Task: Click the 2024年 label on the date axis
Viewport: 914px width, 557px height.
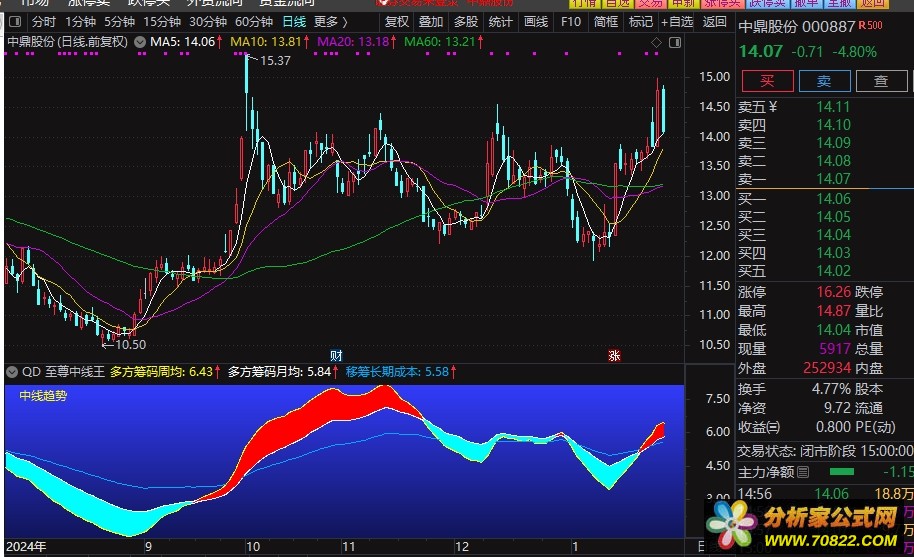Action: pyautogui.click(x=26, y=547)
